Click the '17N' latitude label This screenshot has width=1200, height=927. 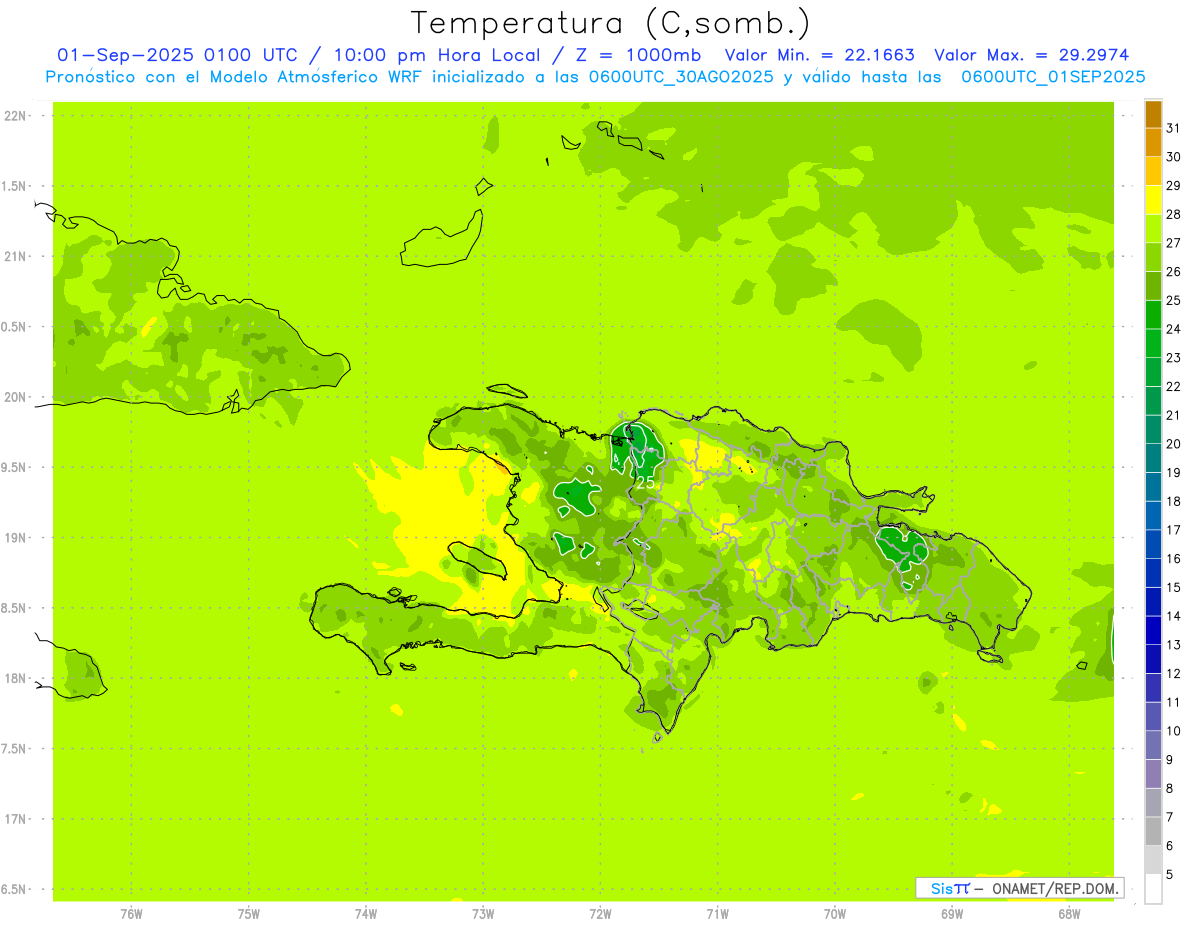(15, 819)
